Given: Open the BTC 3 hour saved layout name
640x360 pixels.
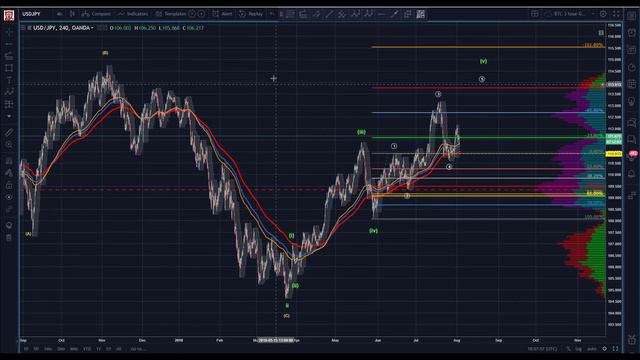Looking at the screenshot, I should [x=570, y=14].
